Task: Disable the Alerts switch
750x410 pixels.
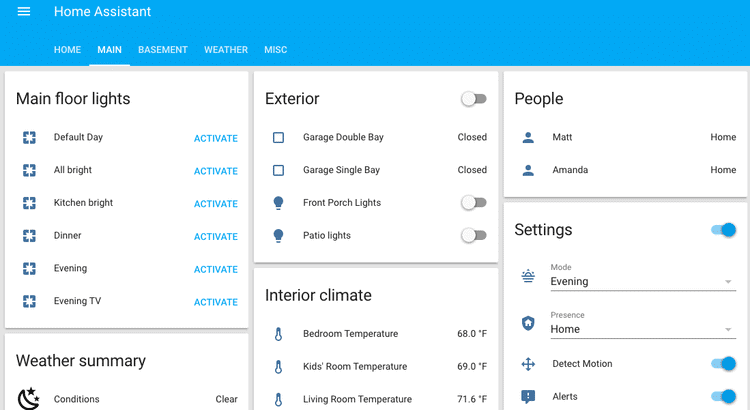Action: pyautogui.click(x=724, y=397)
